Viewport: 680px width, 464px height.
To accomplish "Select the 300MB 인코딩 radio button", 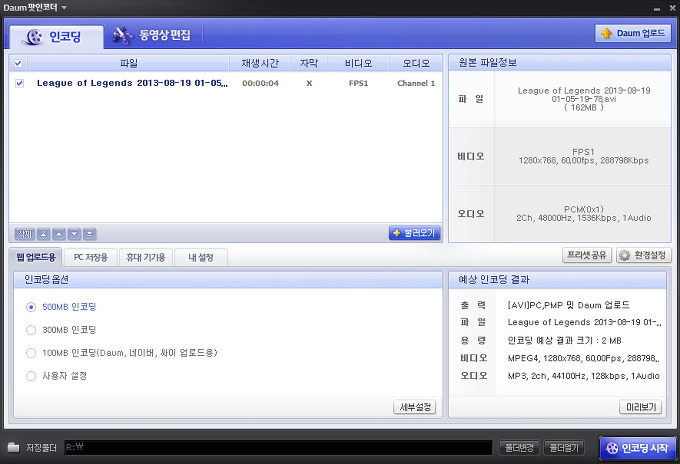I will tap(31, 330).
